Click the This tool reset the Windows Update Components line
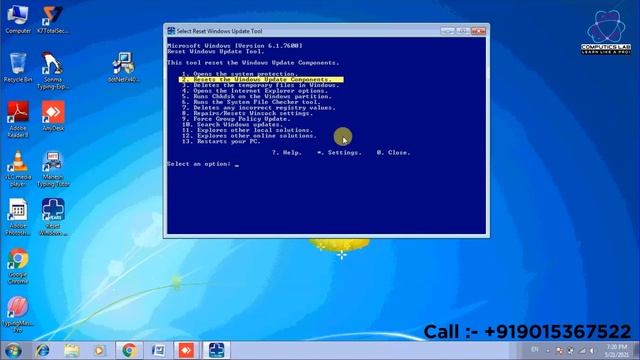Viewport: 640px width, 360px height. pyautogui.click(x=253, y=63)
